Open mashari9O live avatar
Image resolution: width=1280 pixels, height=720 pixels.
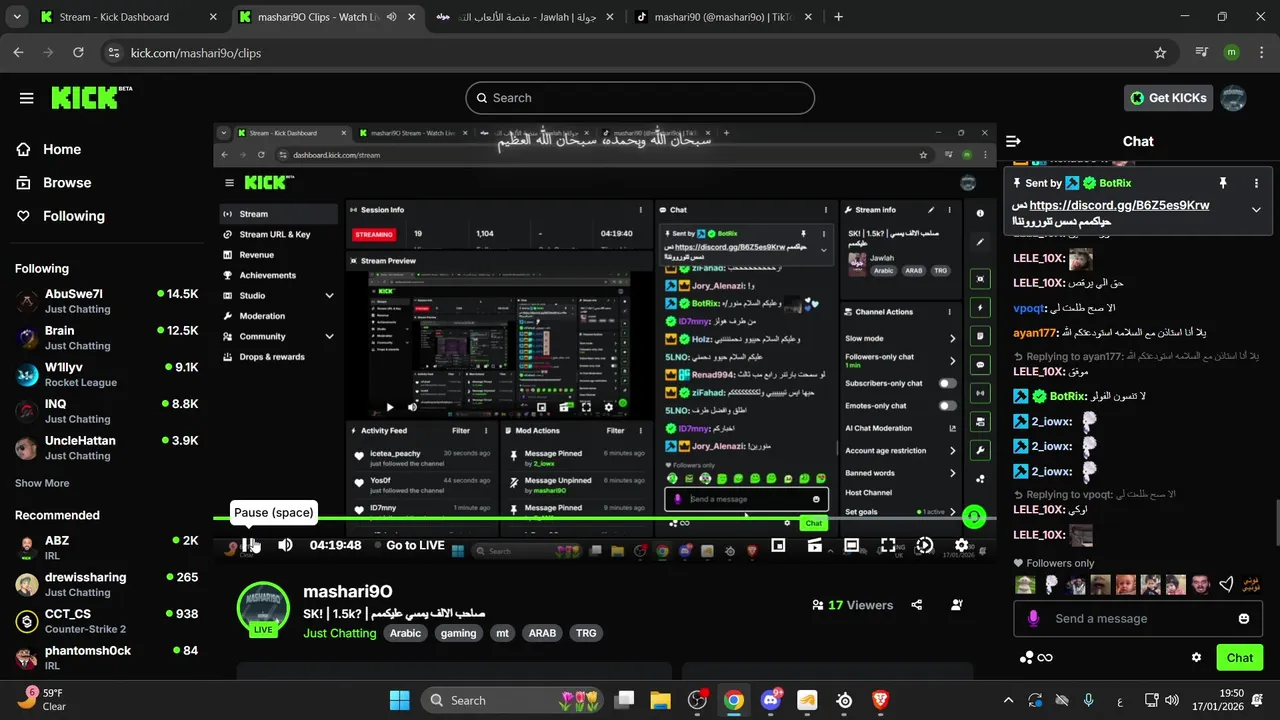tap(263, 608)
